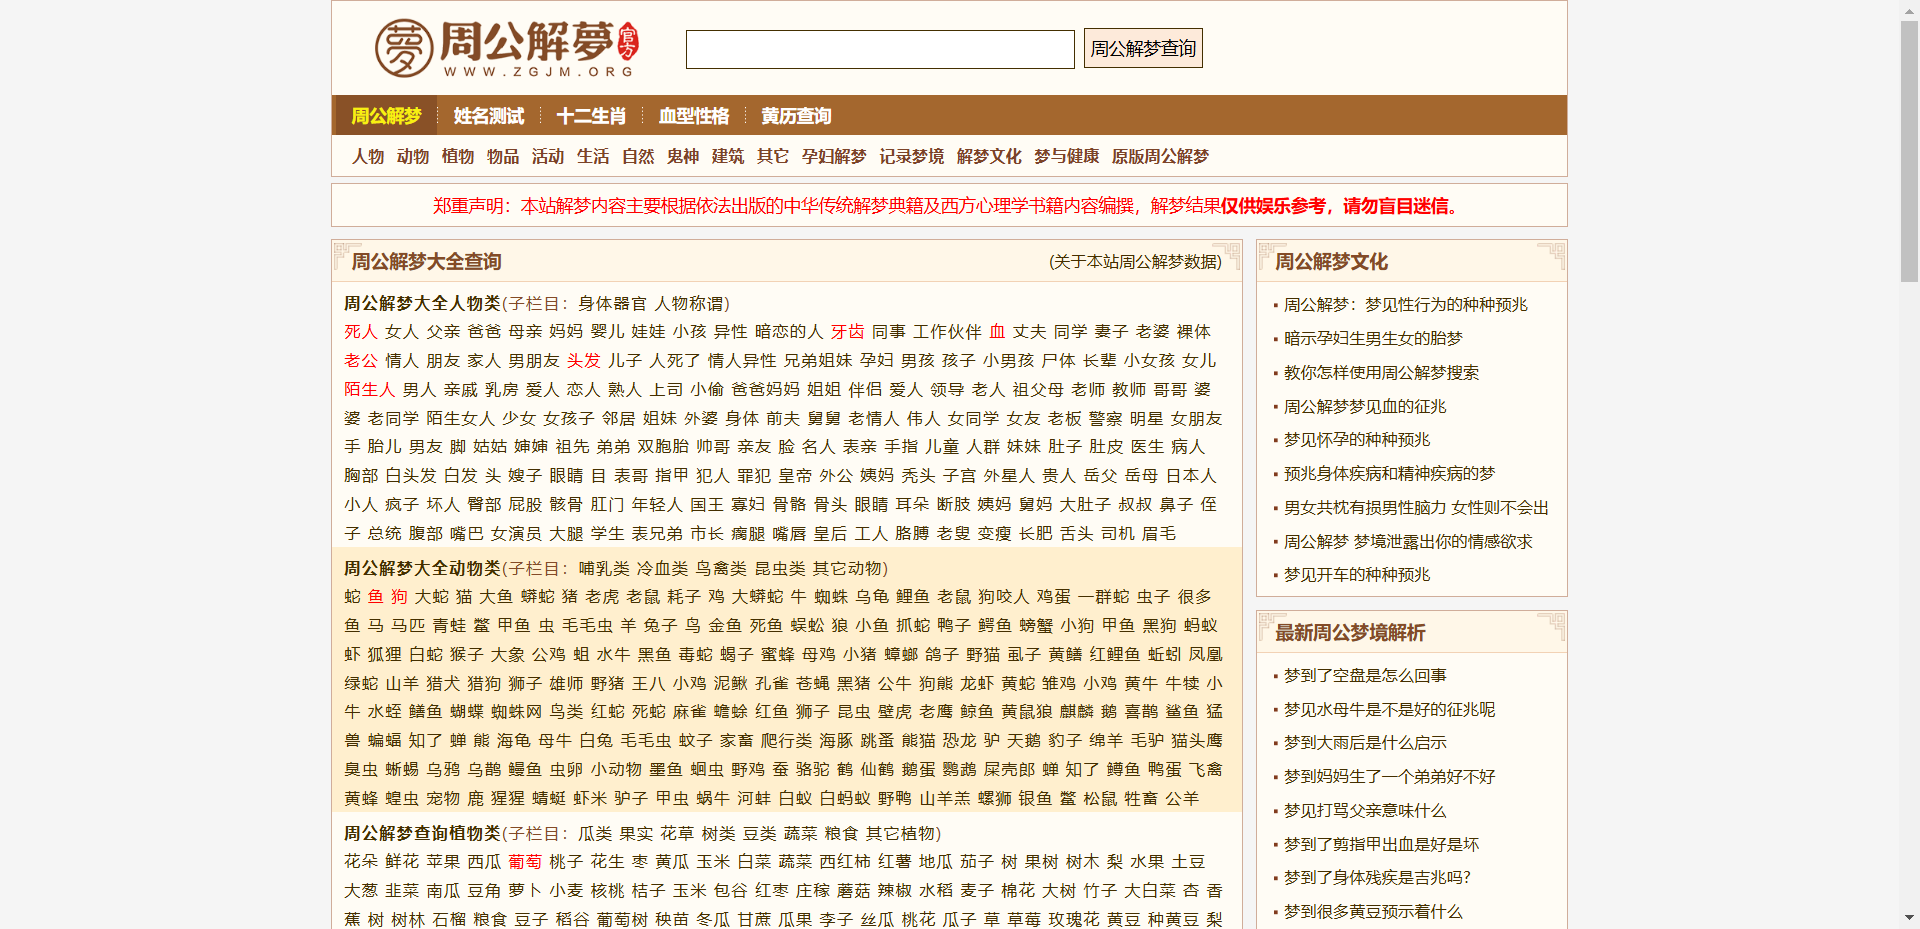Image resolution: width=1920 pixels, height=929 pixels.
Task: Switch to the 十二生肖 tab
Action: coord(591,116)
